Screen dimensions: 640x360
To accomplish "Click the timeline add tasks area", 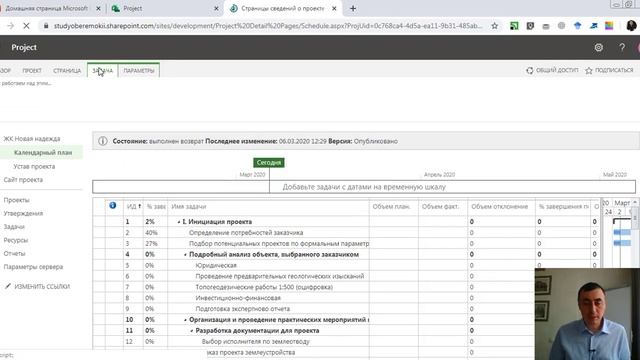I will click(364, 187).
